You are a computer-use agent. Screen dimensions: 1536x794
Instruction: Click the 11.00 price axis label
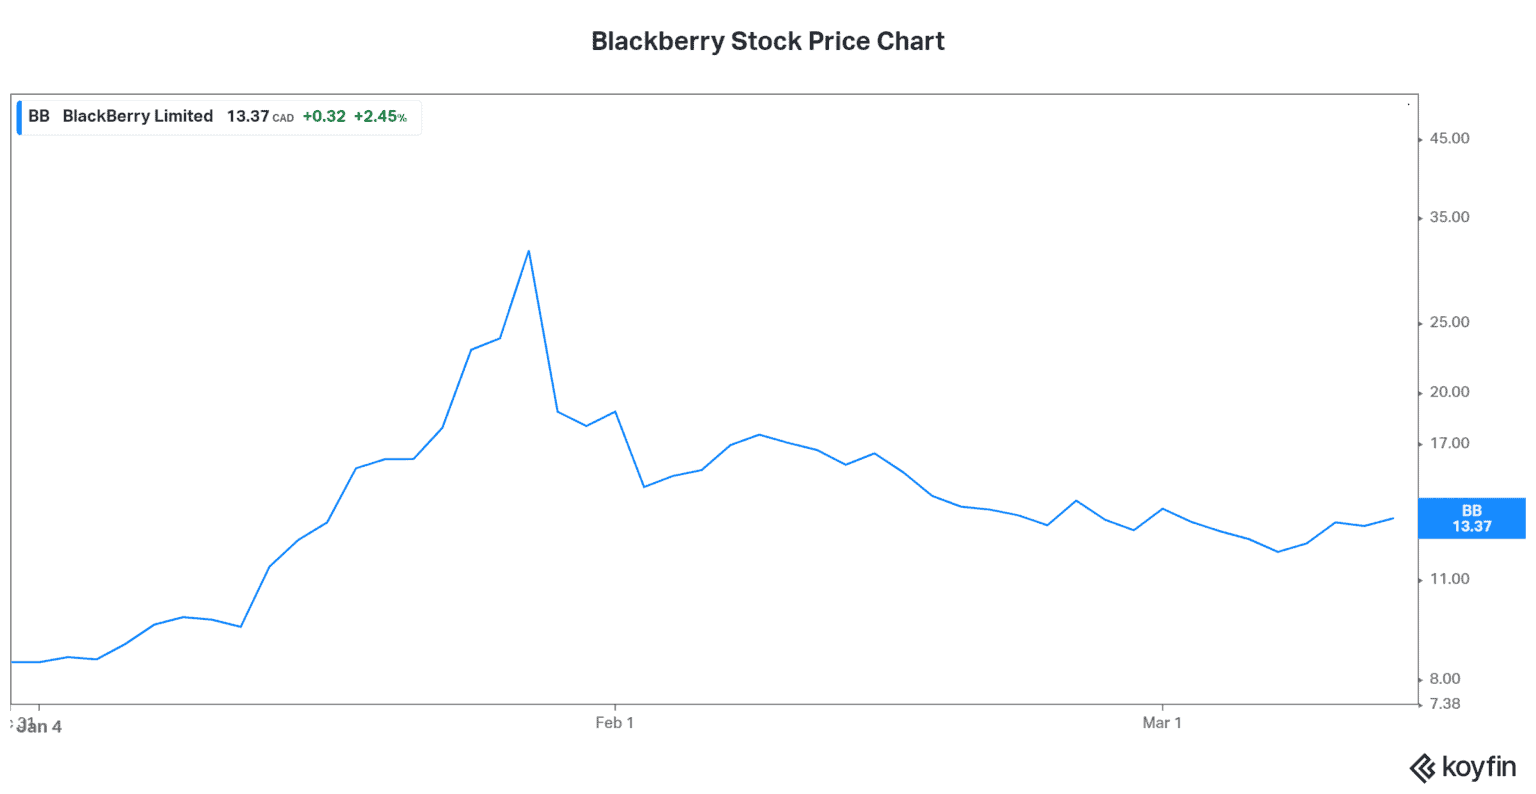(x=1449, y=579)
